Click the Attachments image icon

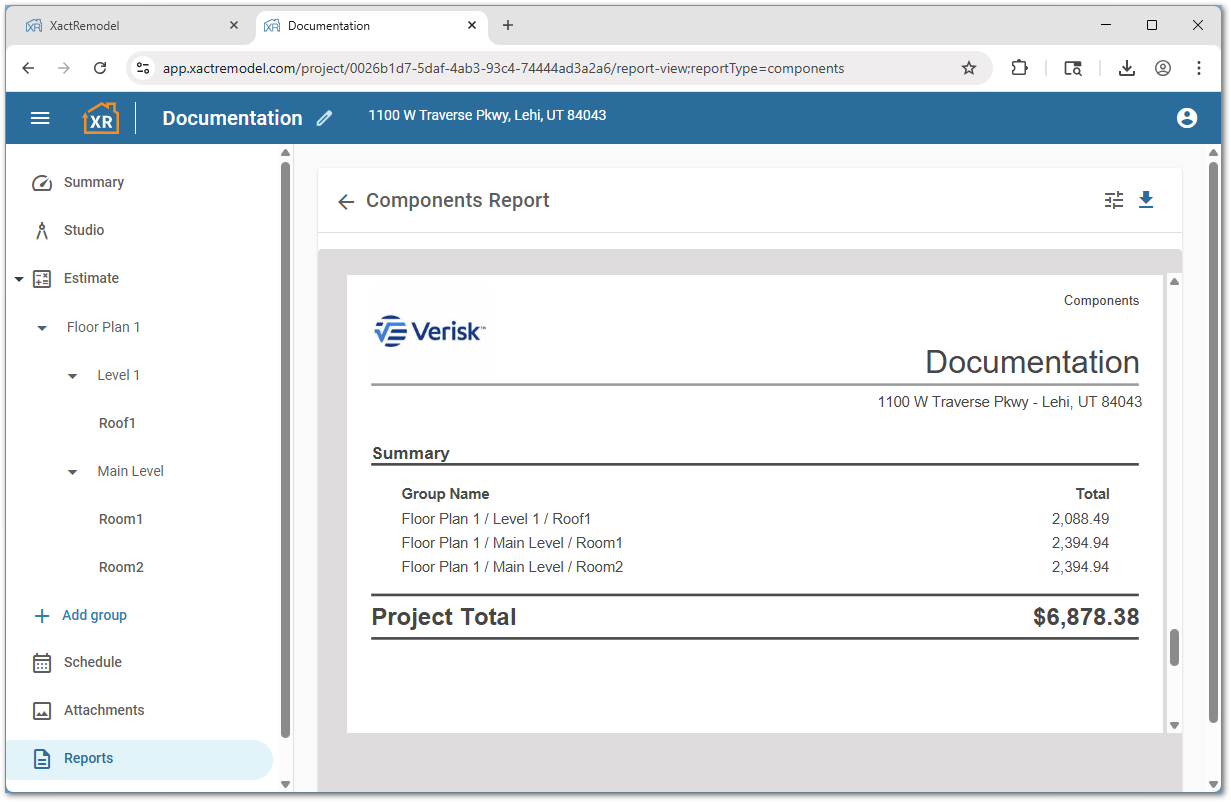point(41,710)
